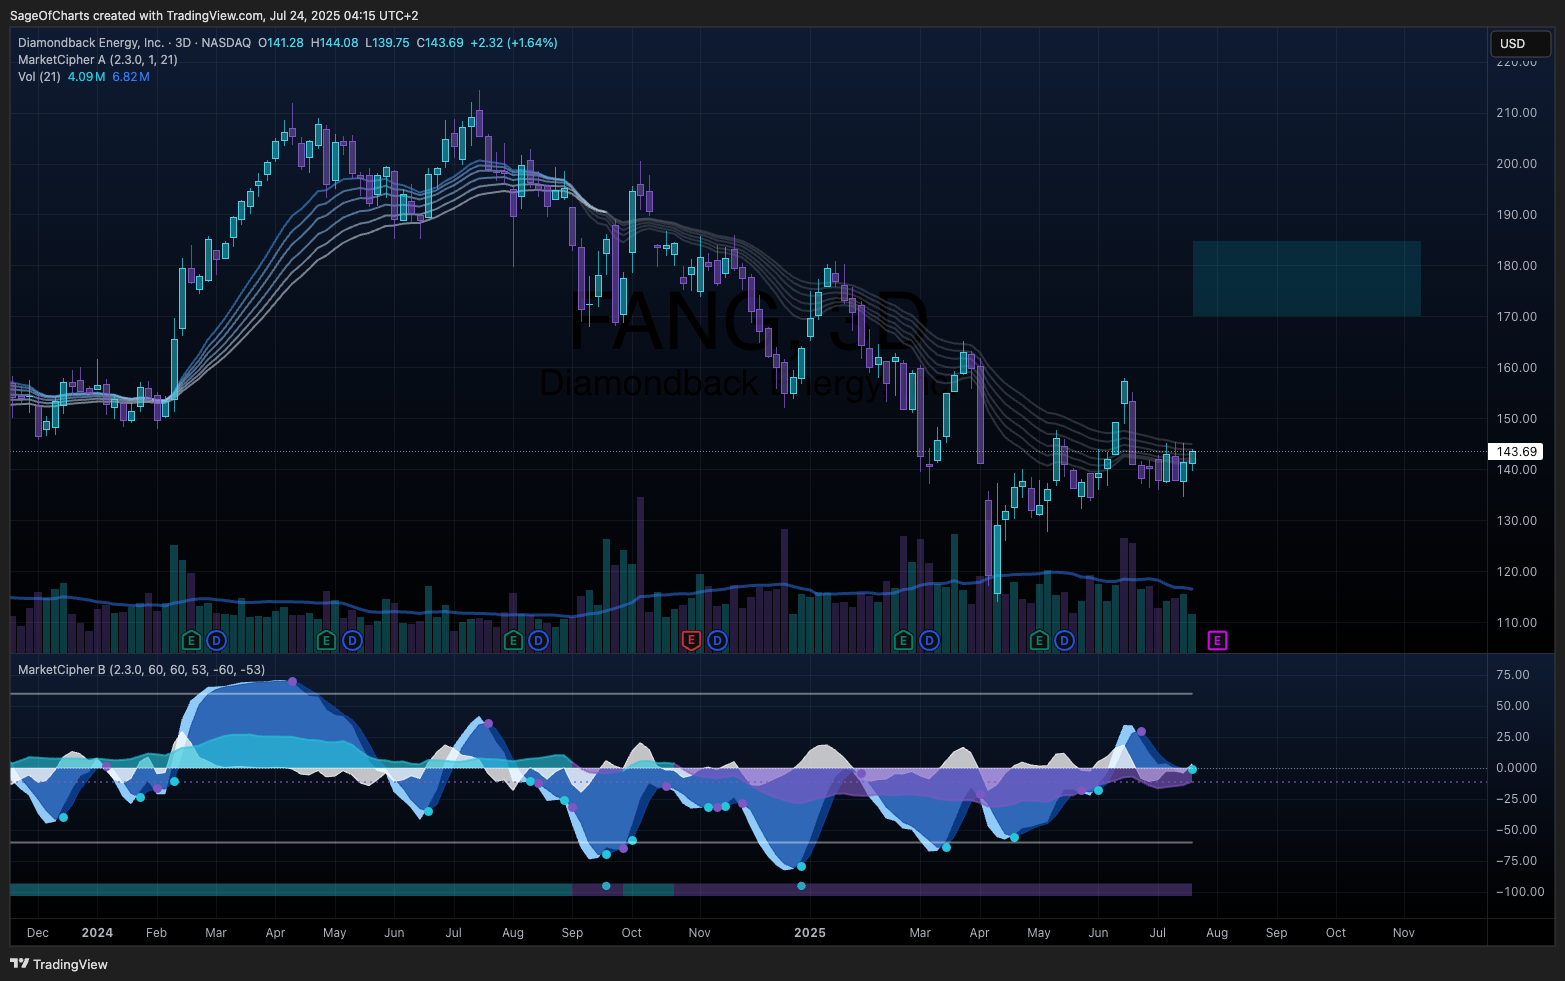Viewport: 1565px width, 981px height.
Task: Click the teal projected target zone rectangle
Action: tap(1306, 278)
